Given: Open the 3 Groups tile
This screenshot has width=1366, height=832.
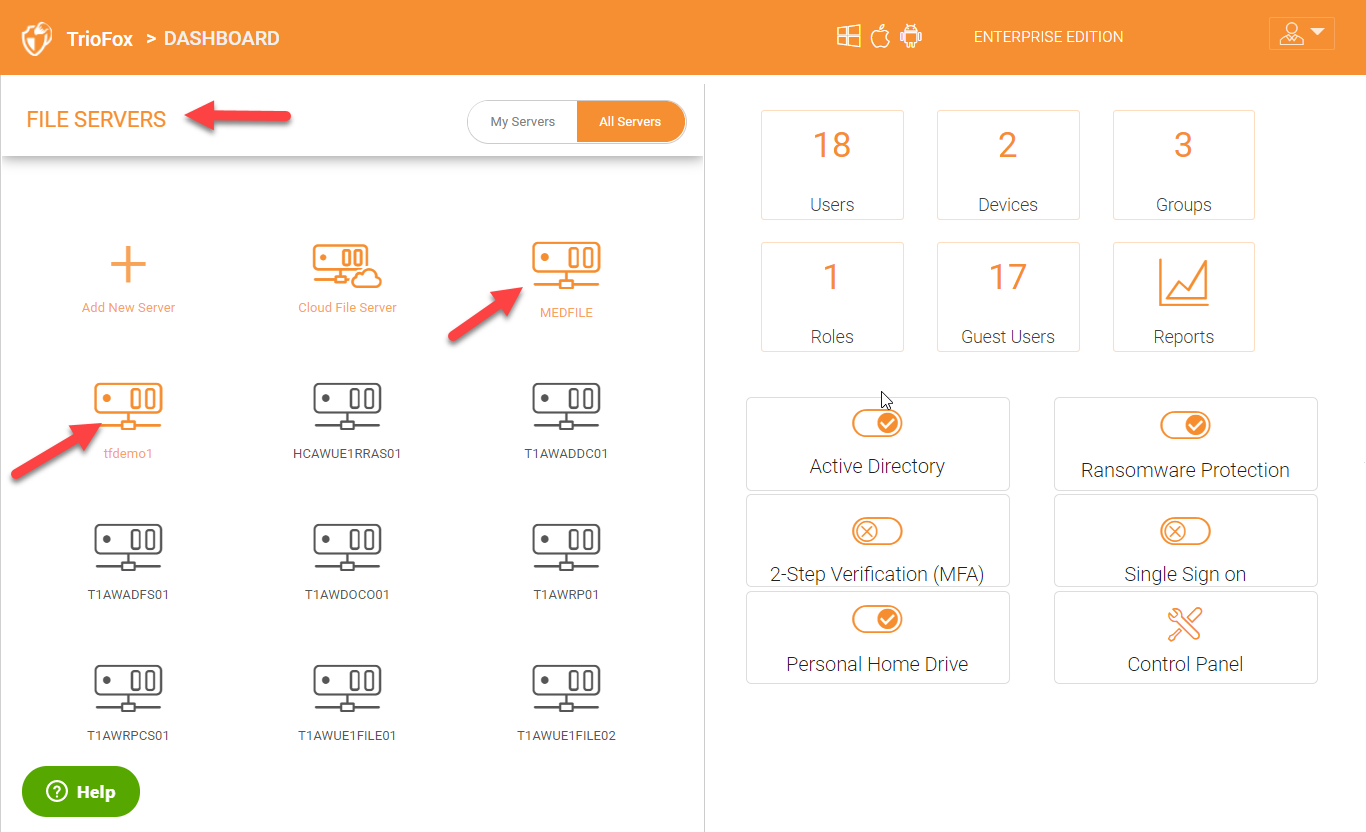Looking at the screenshot, I should pos(1184,165).
